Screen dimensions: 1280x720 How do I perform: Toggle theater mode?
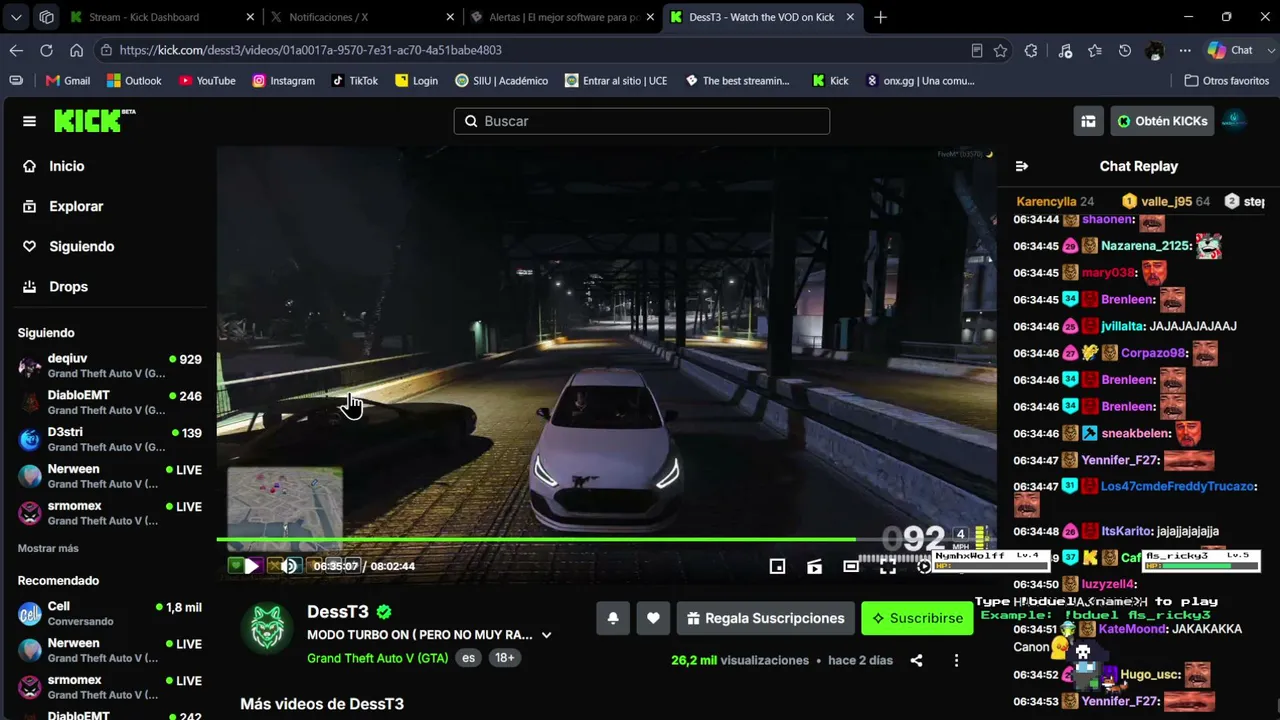pos(851,566)
